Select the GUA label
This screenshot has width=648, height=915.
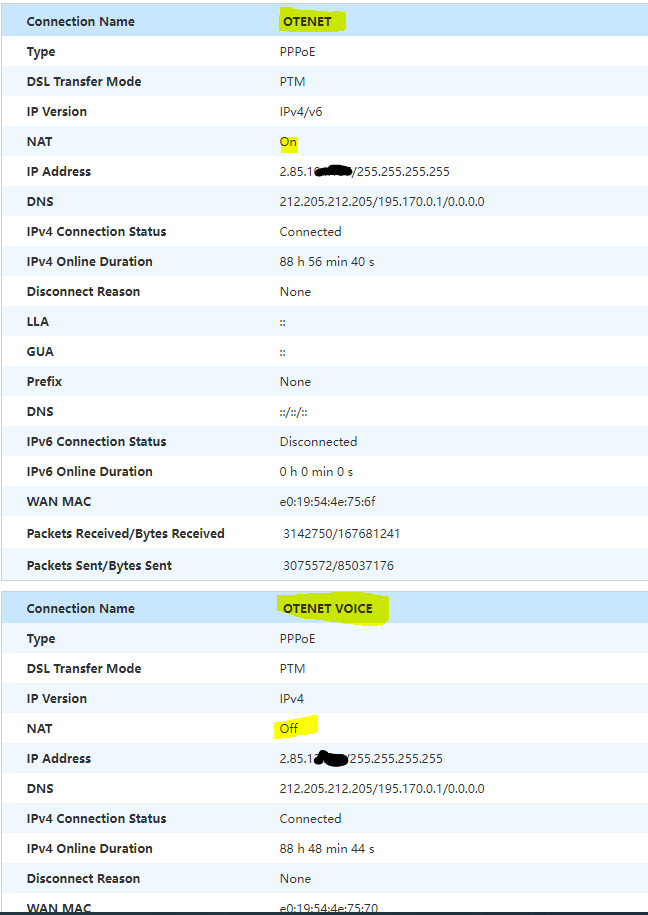click(40, 351)
